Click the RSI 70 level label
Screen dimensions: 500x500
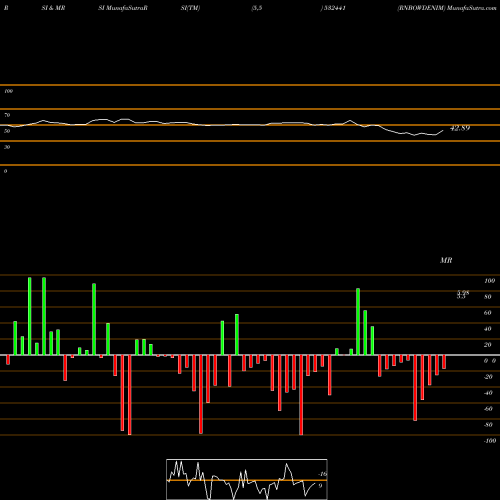pos(7,115)
